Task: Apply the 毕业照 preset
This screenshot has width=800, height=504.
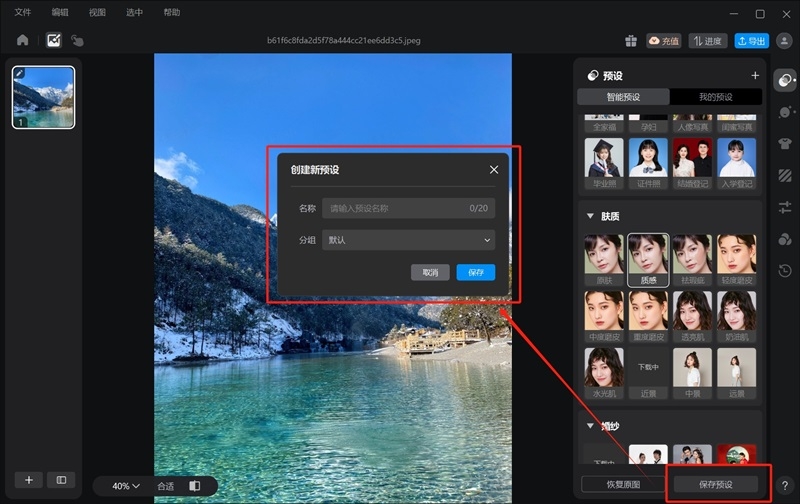Action: [604, 163]
